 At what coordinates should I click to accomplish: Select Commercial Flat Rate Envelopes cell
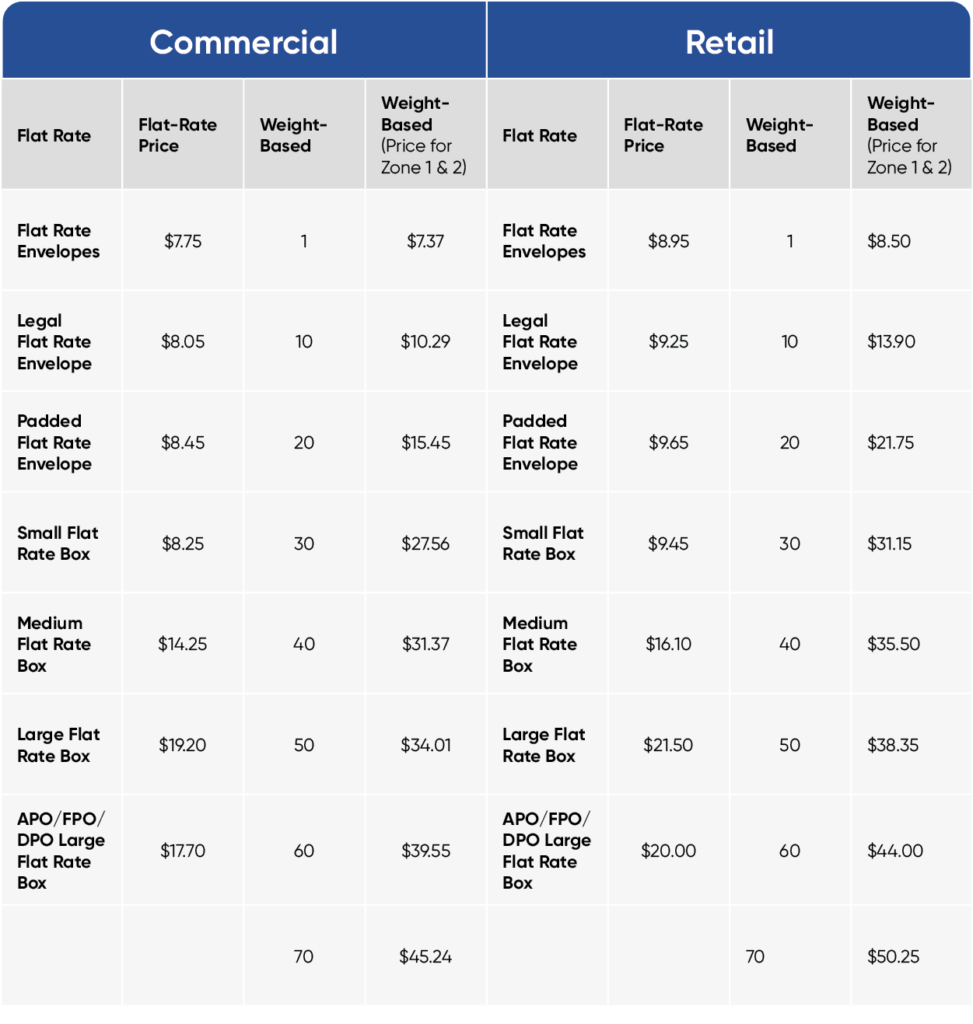[59, 241]
